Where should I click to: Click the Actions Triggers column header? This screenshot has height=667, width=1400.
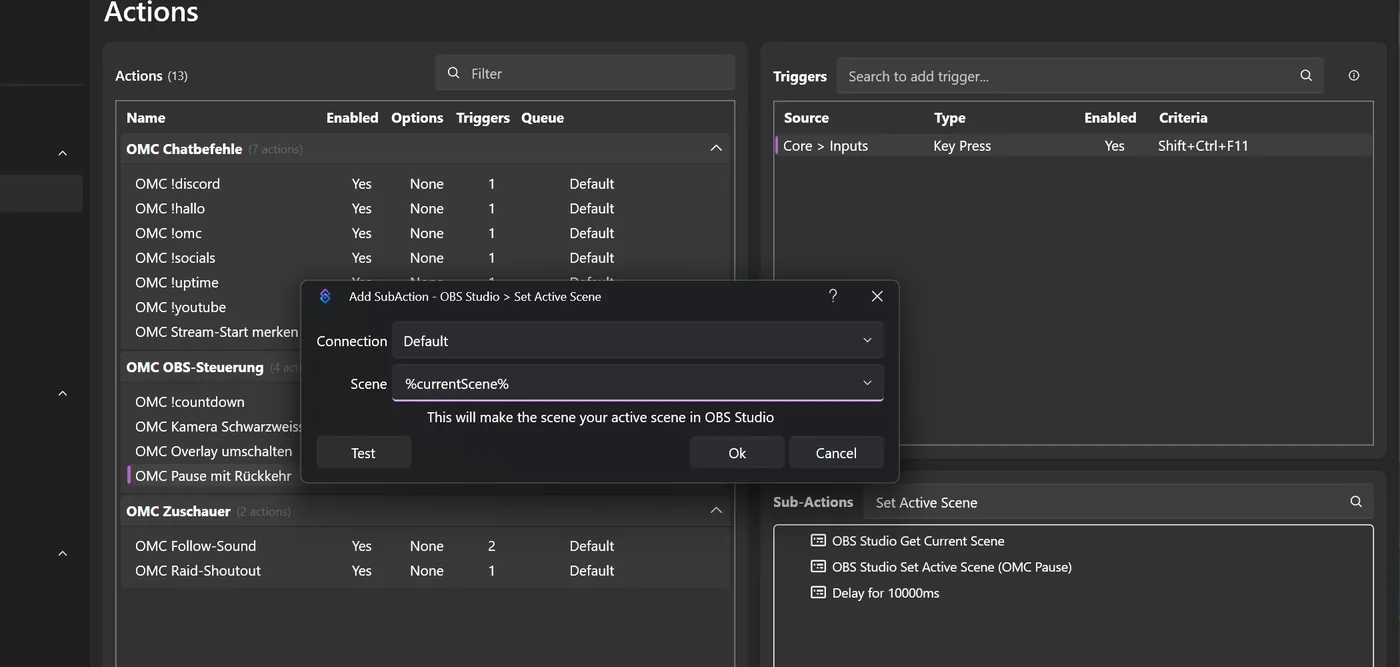click(x=483, y=117)
